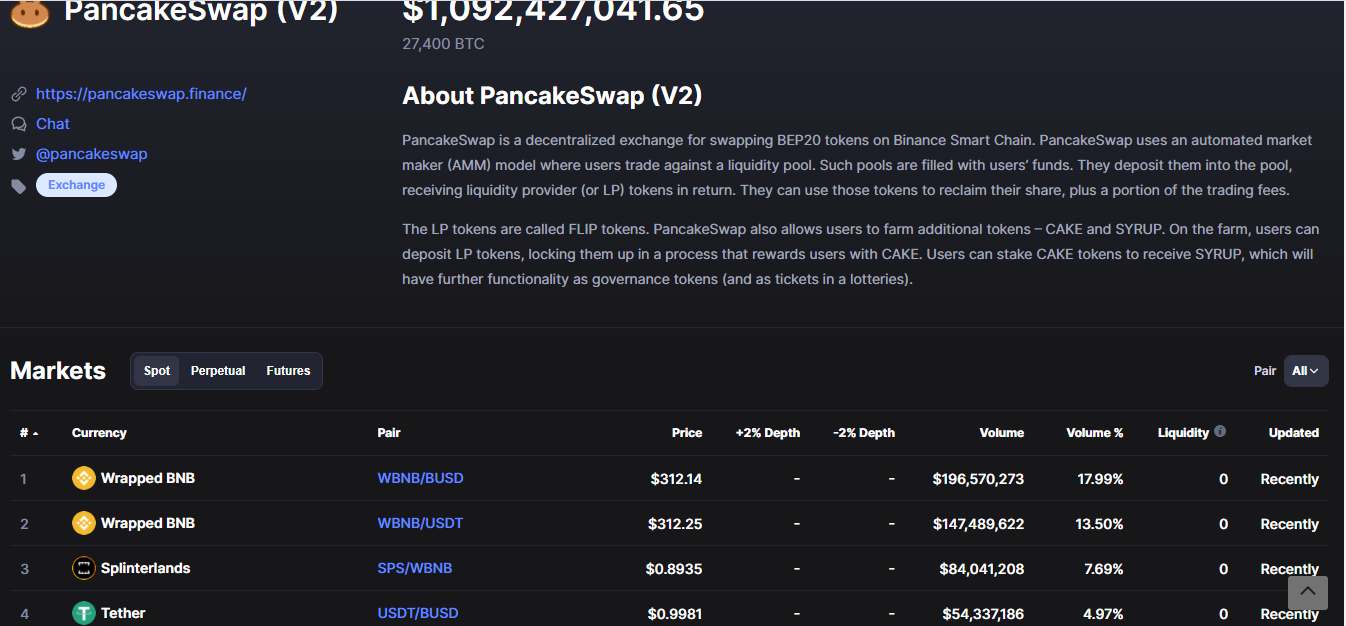
Task: Click the 17.99% volume percent cell
Action: (x=1100, y=479)
